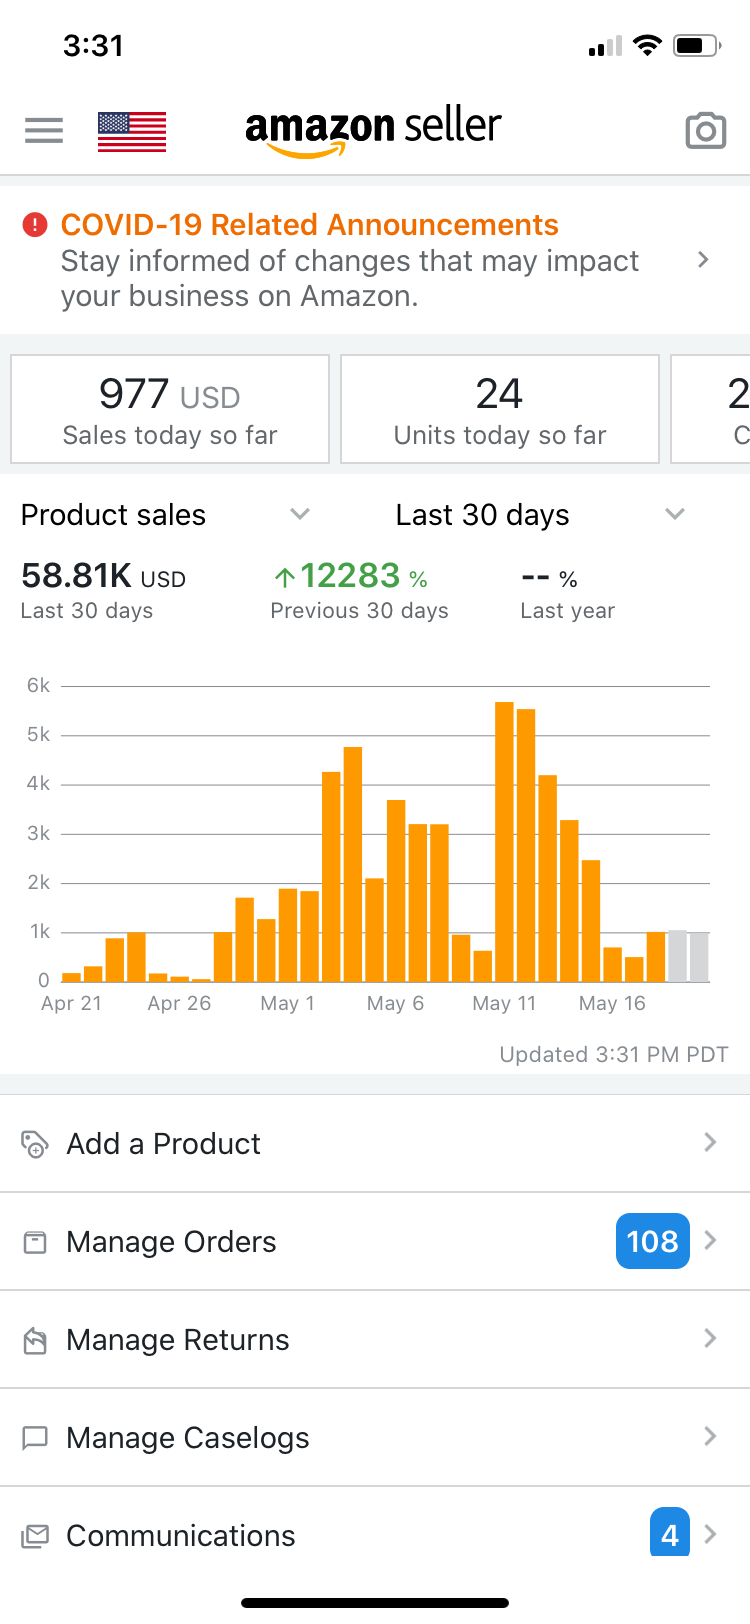
Task: Select the Add a Product option
Action: (x=164, y=1143)
